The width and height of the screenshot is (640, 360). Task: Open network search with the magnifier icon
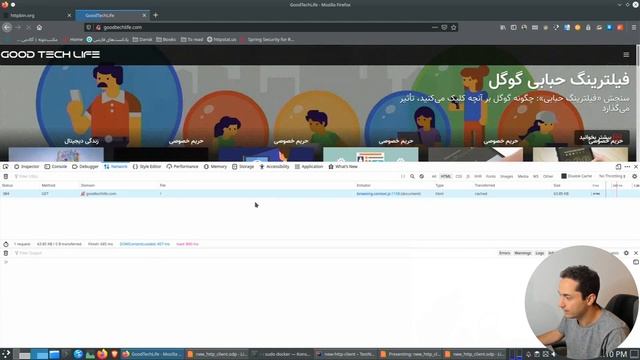pyautogui.click(x=412, y=176)
